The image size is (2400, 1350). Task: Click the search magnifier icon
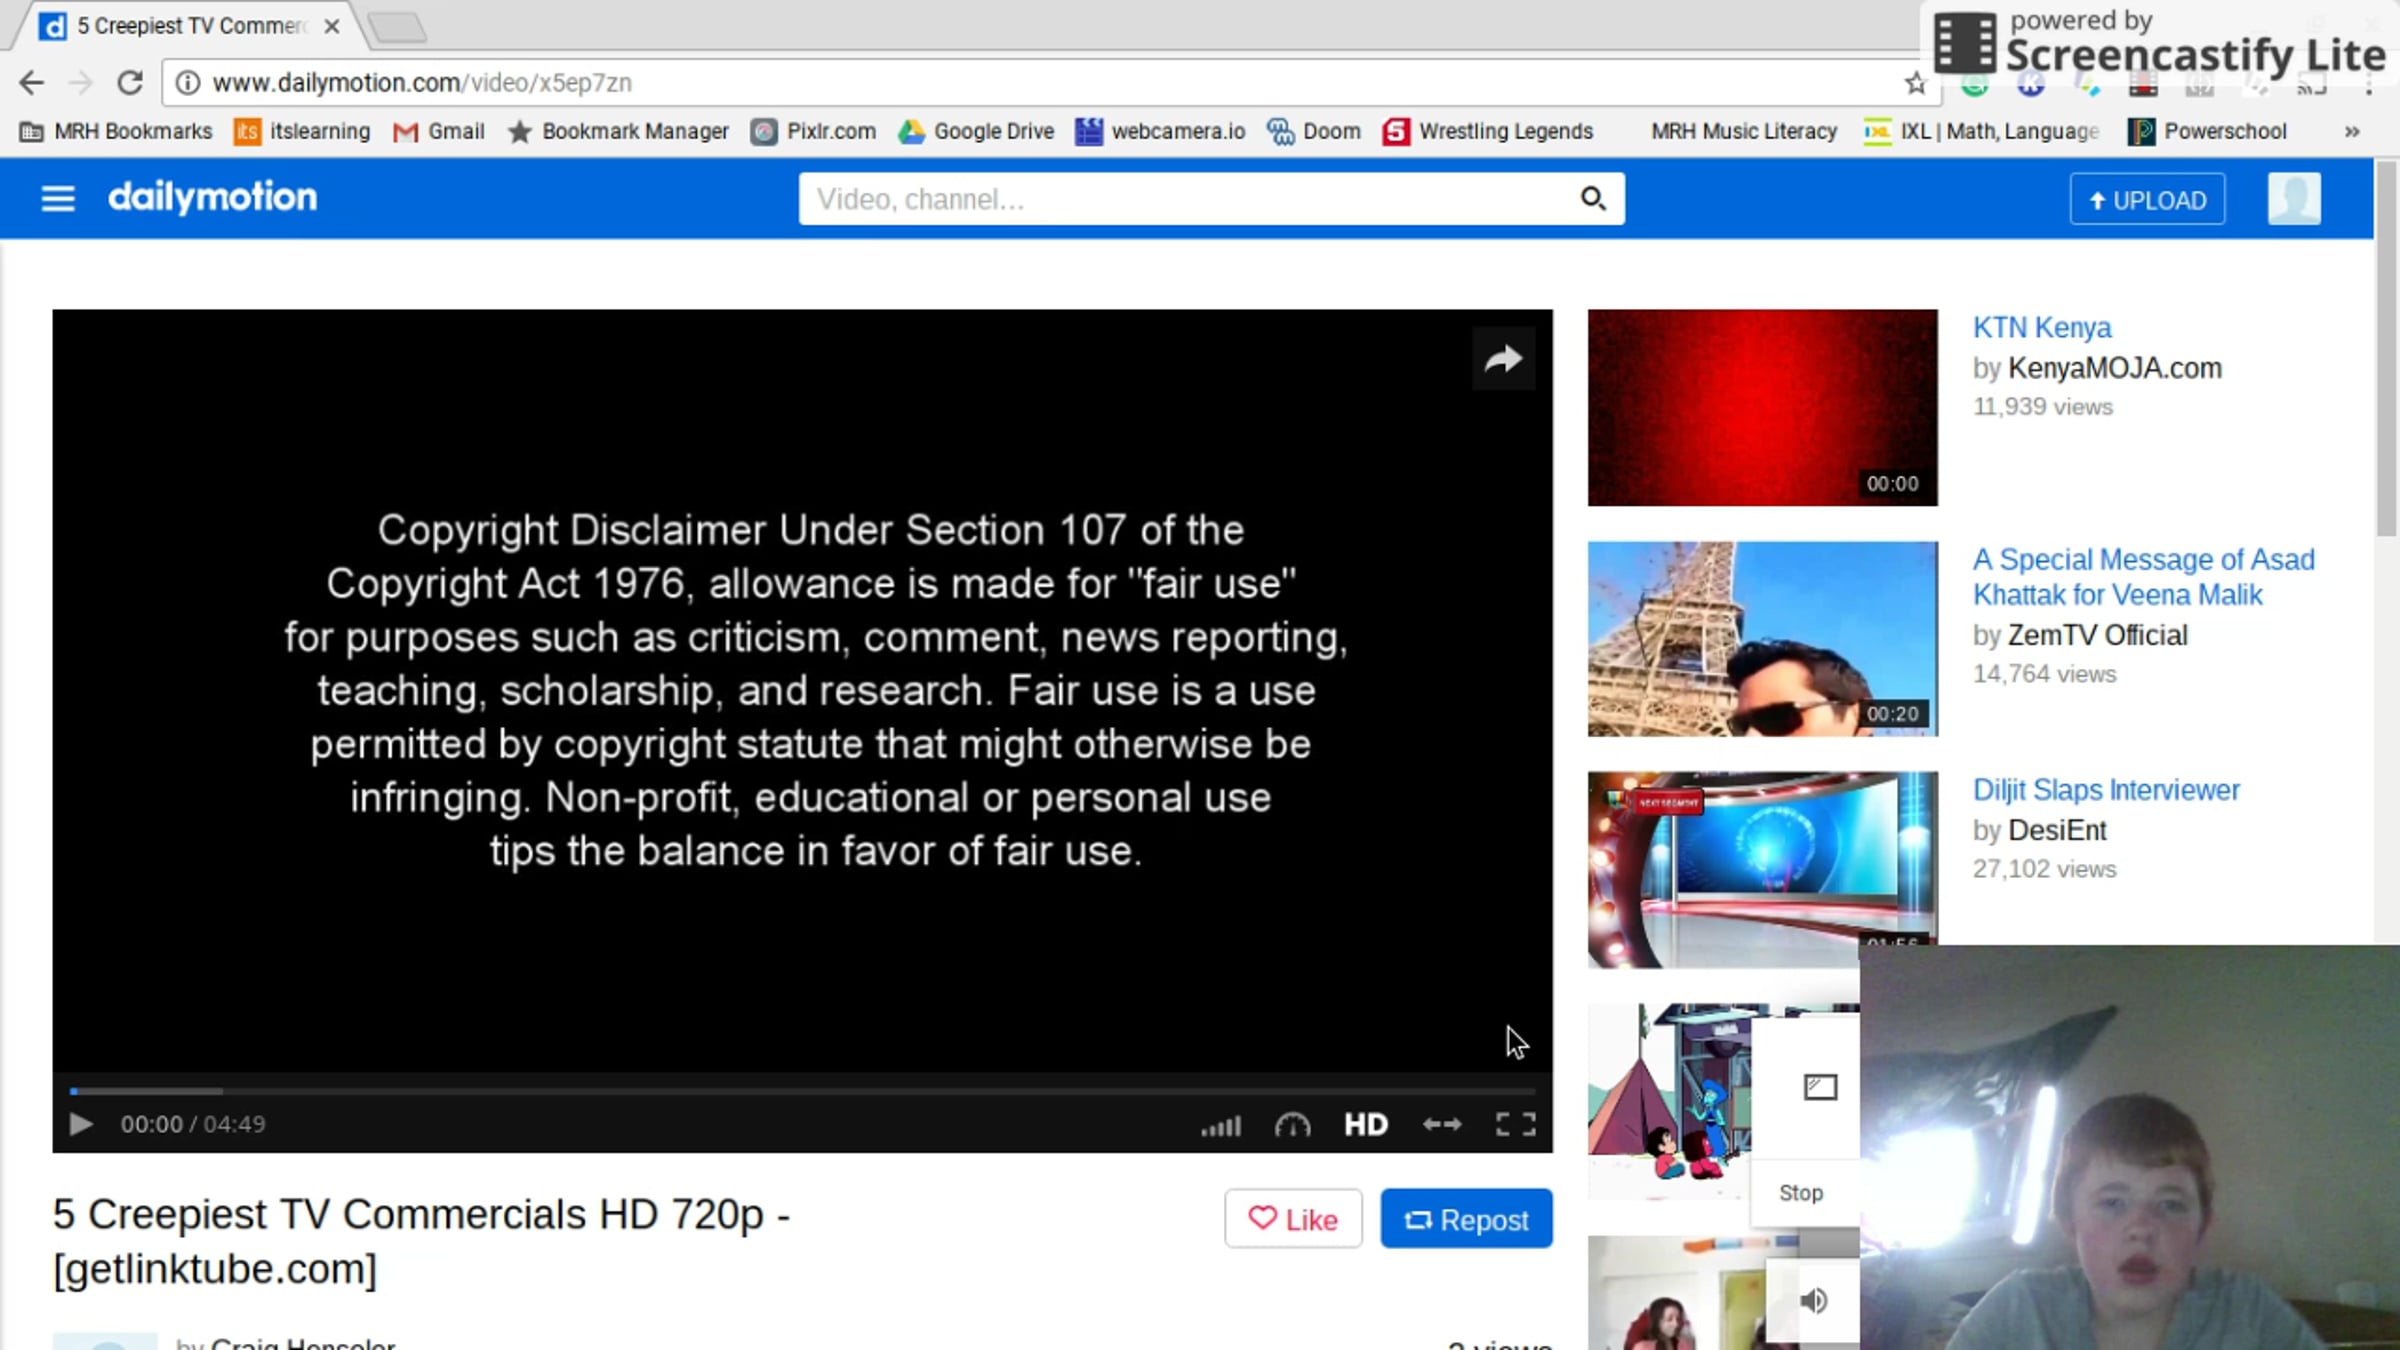point(1592,199)
